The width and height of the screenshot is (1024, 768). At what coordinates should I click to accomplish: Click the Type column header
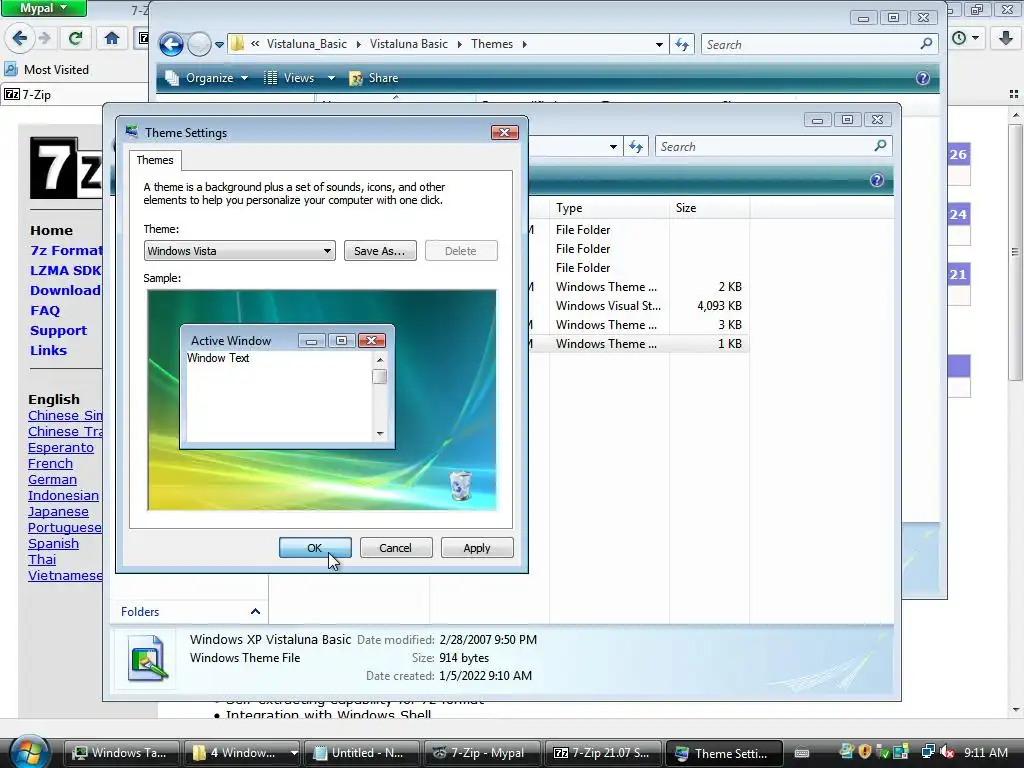(x=609, y=208)
